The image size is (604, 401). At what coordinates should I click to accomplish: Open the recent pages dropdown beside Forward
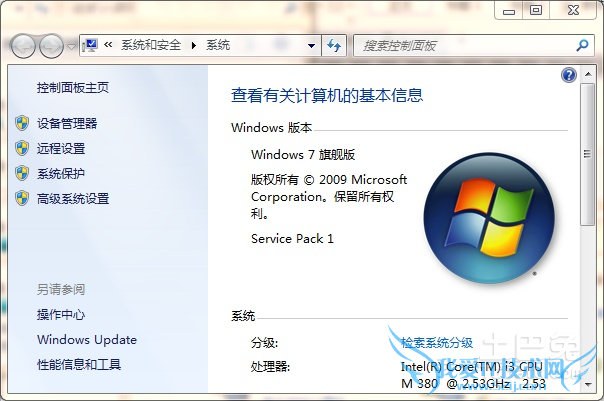(72, 46)
